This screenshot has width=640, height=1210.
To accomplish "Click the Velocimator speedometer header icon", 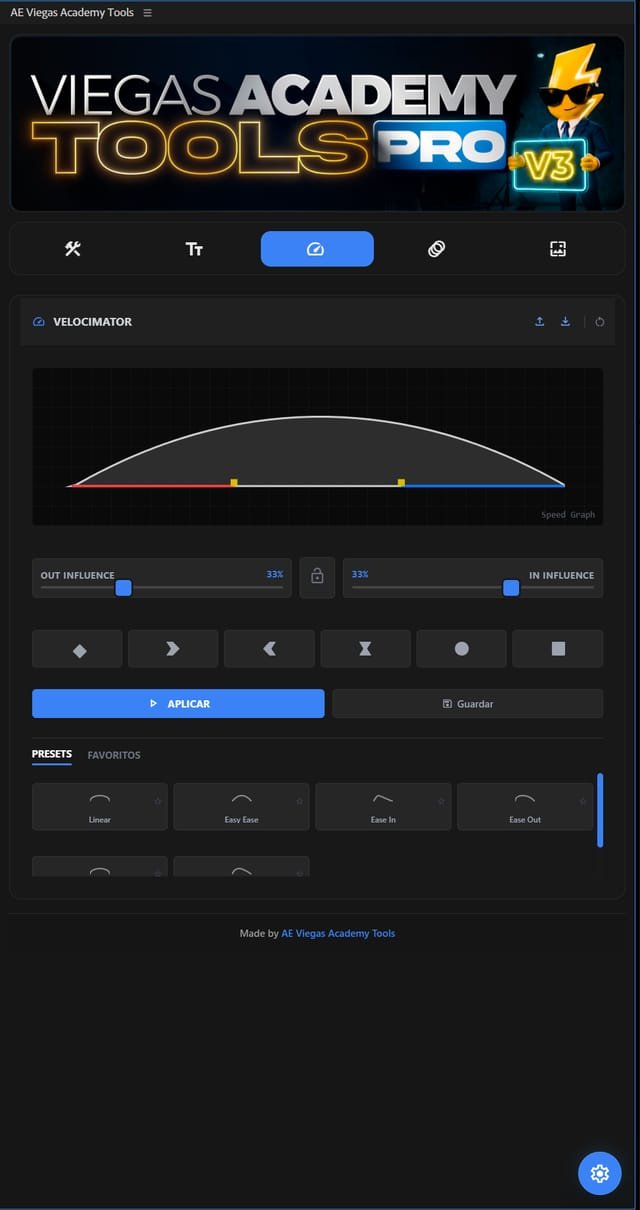I will (39, 322).
